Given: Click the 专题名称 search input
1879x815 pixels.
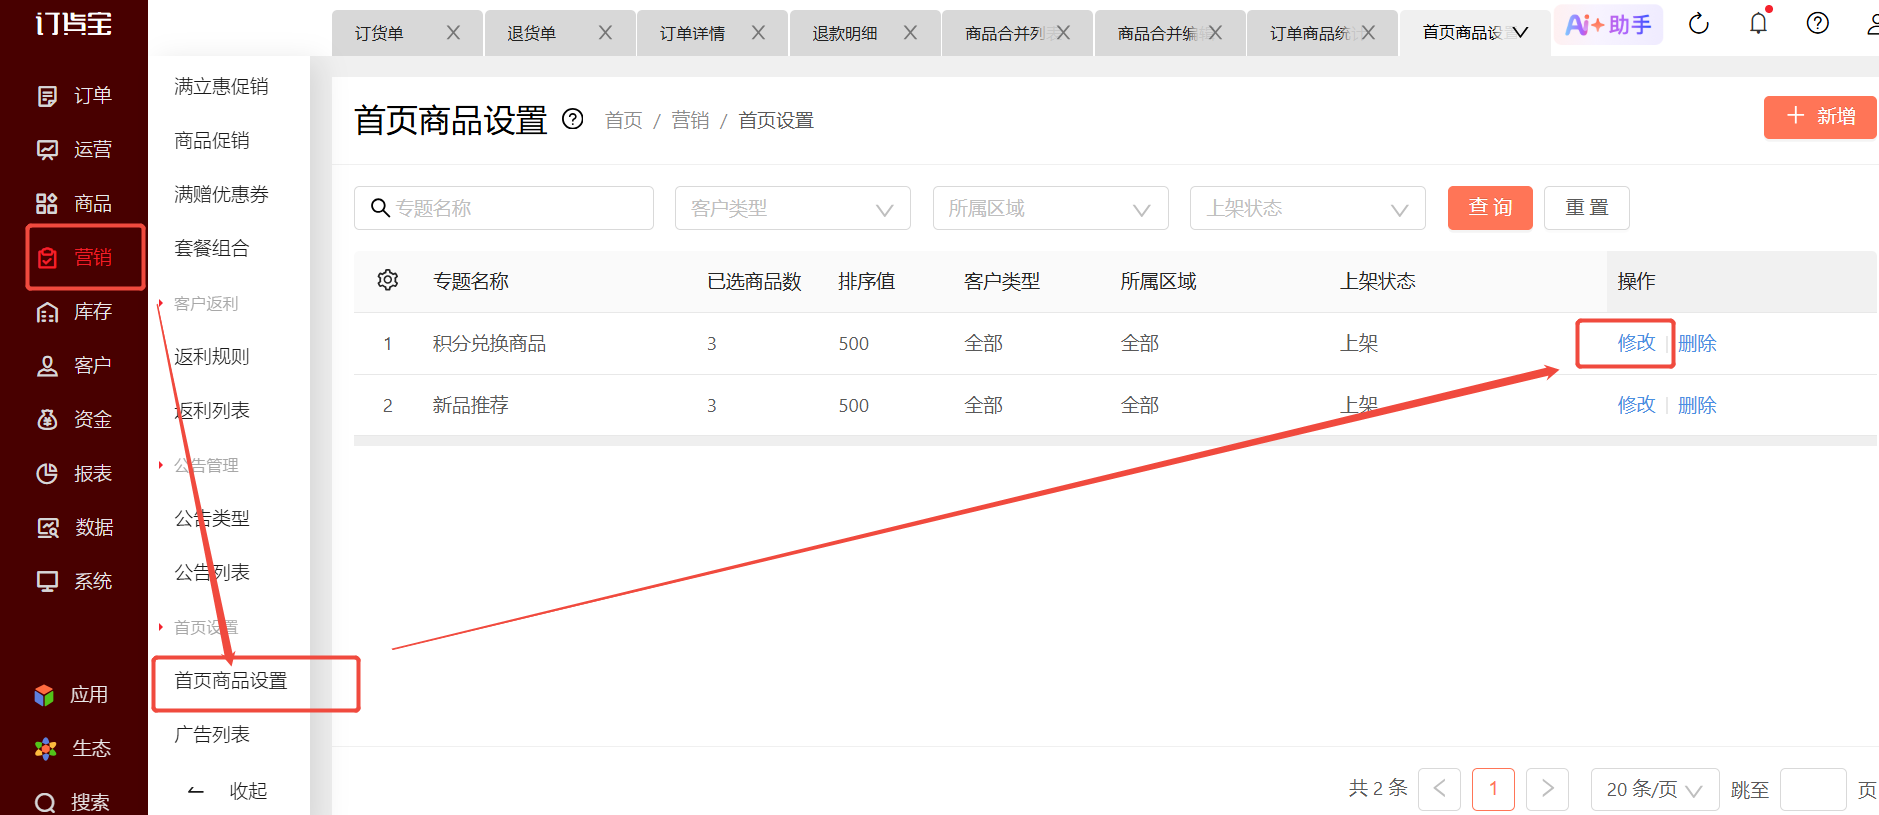Looking at the screenshot, I should coord(504,208).
